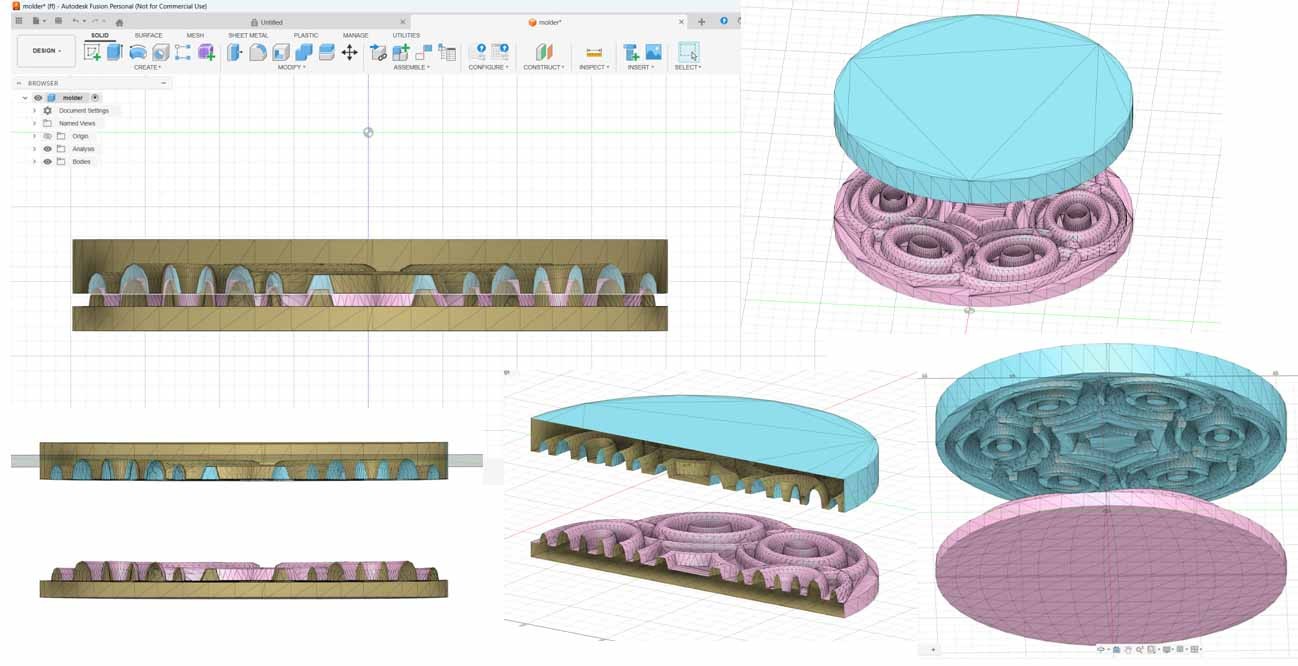Screen dimensions: 1298x666
Task: Expand the Bodies folder
Action: click(x=34, y=162)
